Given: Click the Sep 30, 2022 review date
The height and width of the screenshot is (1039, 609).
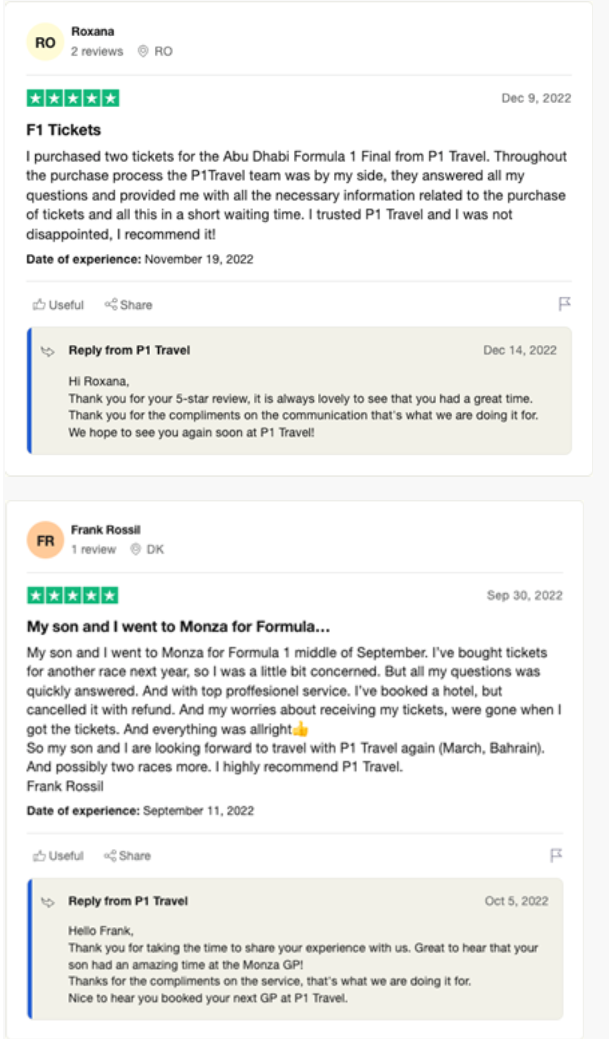Looking at the screenshot, I should tap(524, 596).
